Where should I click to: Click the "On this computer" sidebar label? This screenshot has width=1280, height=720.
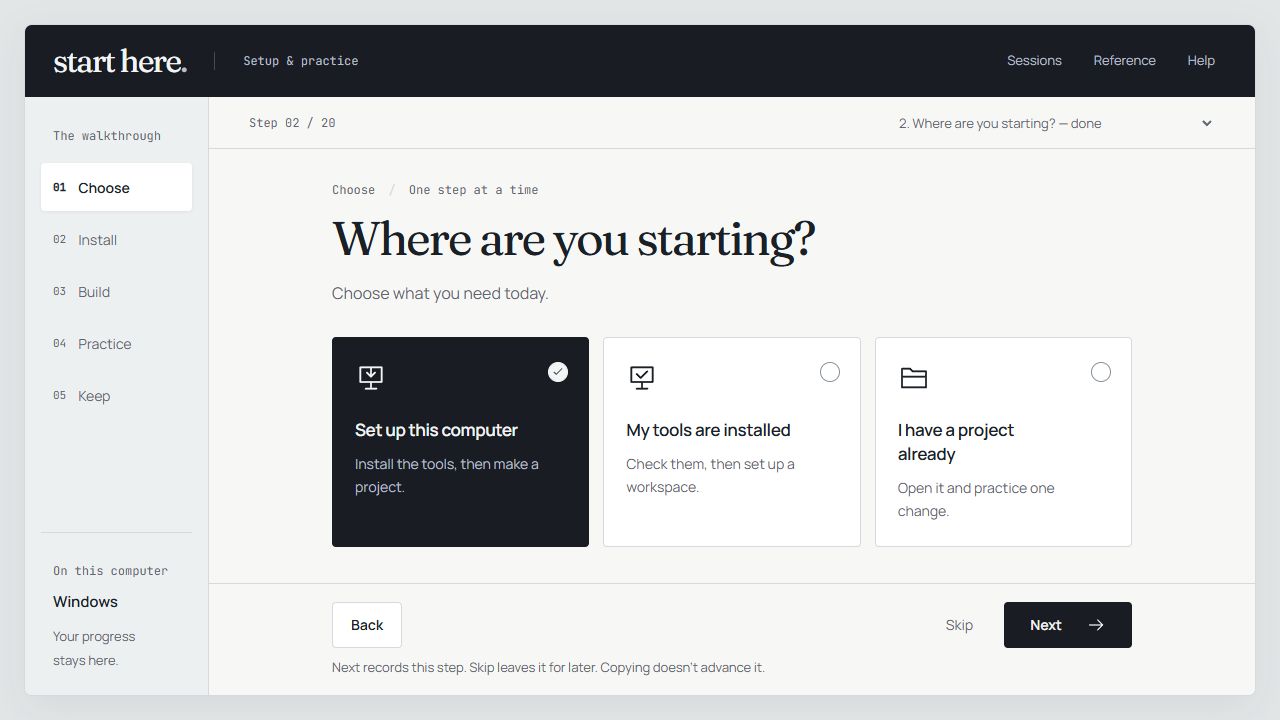coord(110,571)
